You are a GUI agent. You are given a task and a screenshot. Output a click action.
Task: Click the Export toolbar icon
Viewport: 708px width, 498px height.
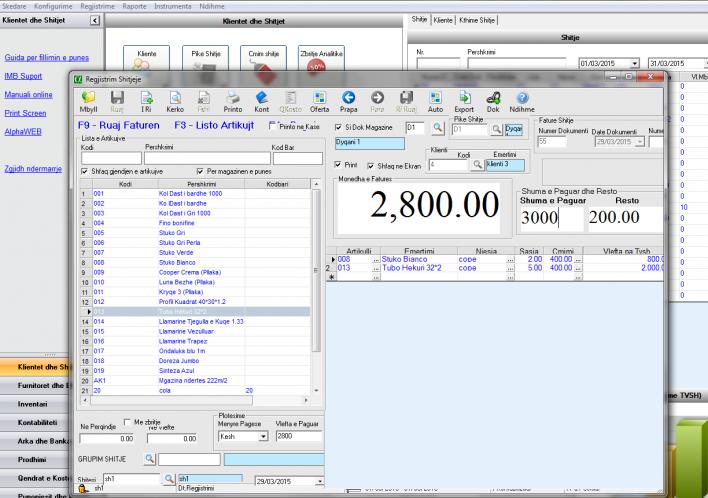click(x=463, y=101)
